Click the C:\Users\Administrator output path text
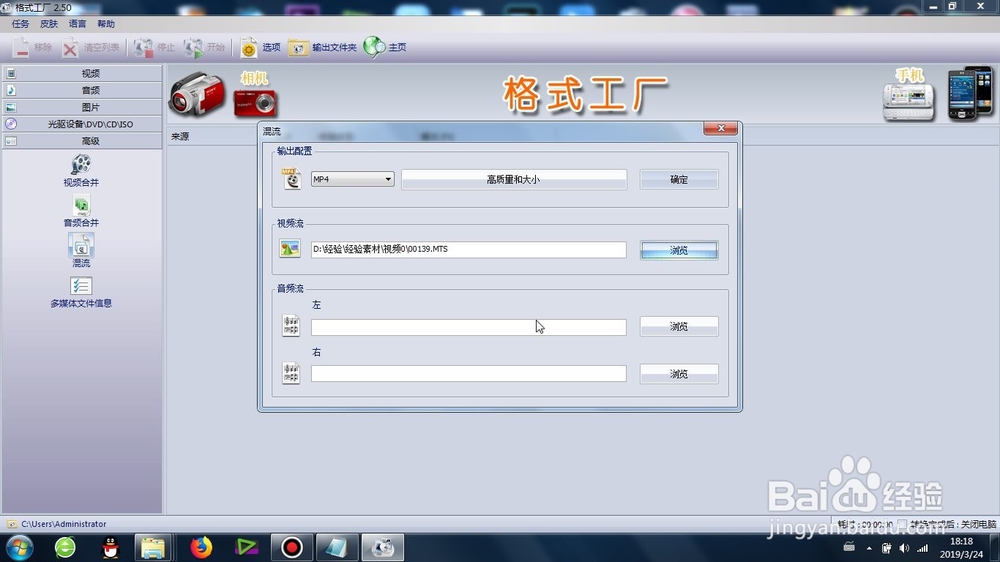 coord(64,524)
